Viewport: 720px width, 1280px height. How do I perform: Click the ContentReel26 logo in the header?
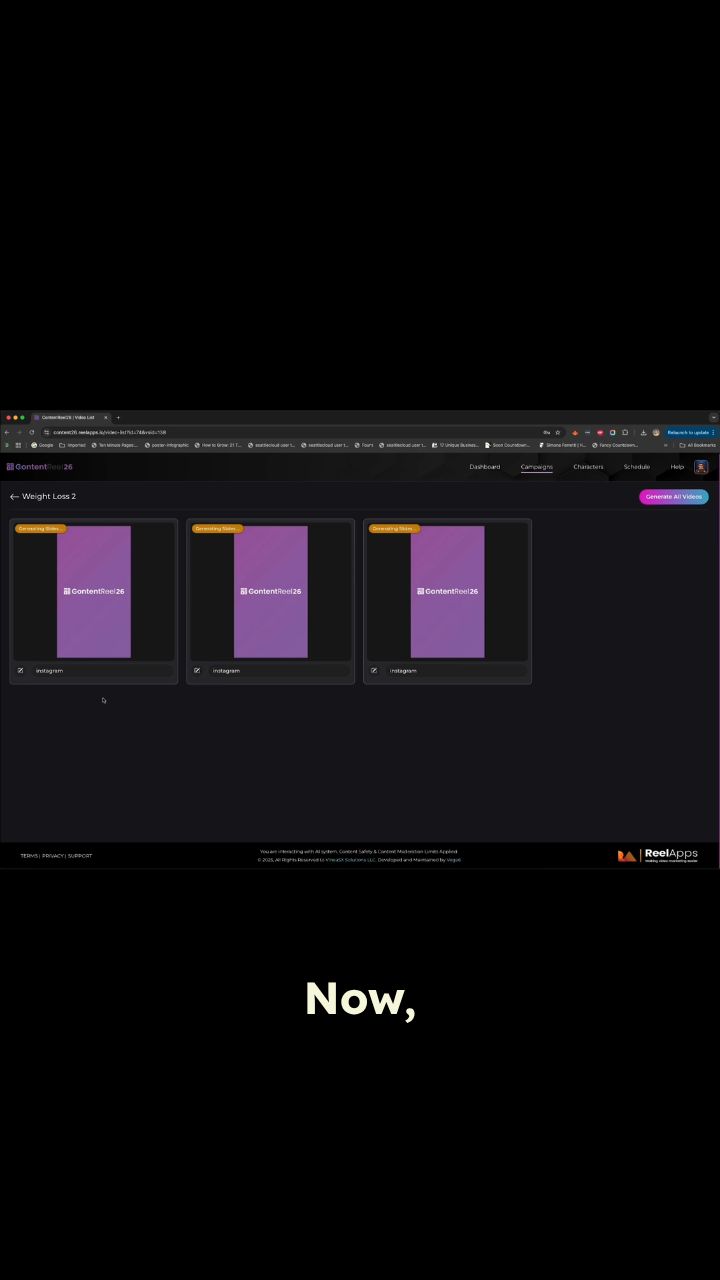(40, 467)
